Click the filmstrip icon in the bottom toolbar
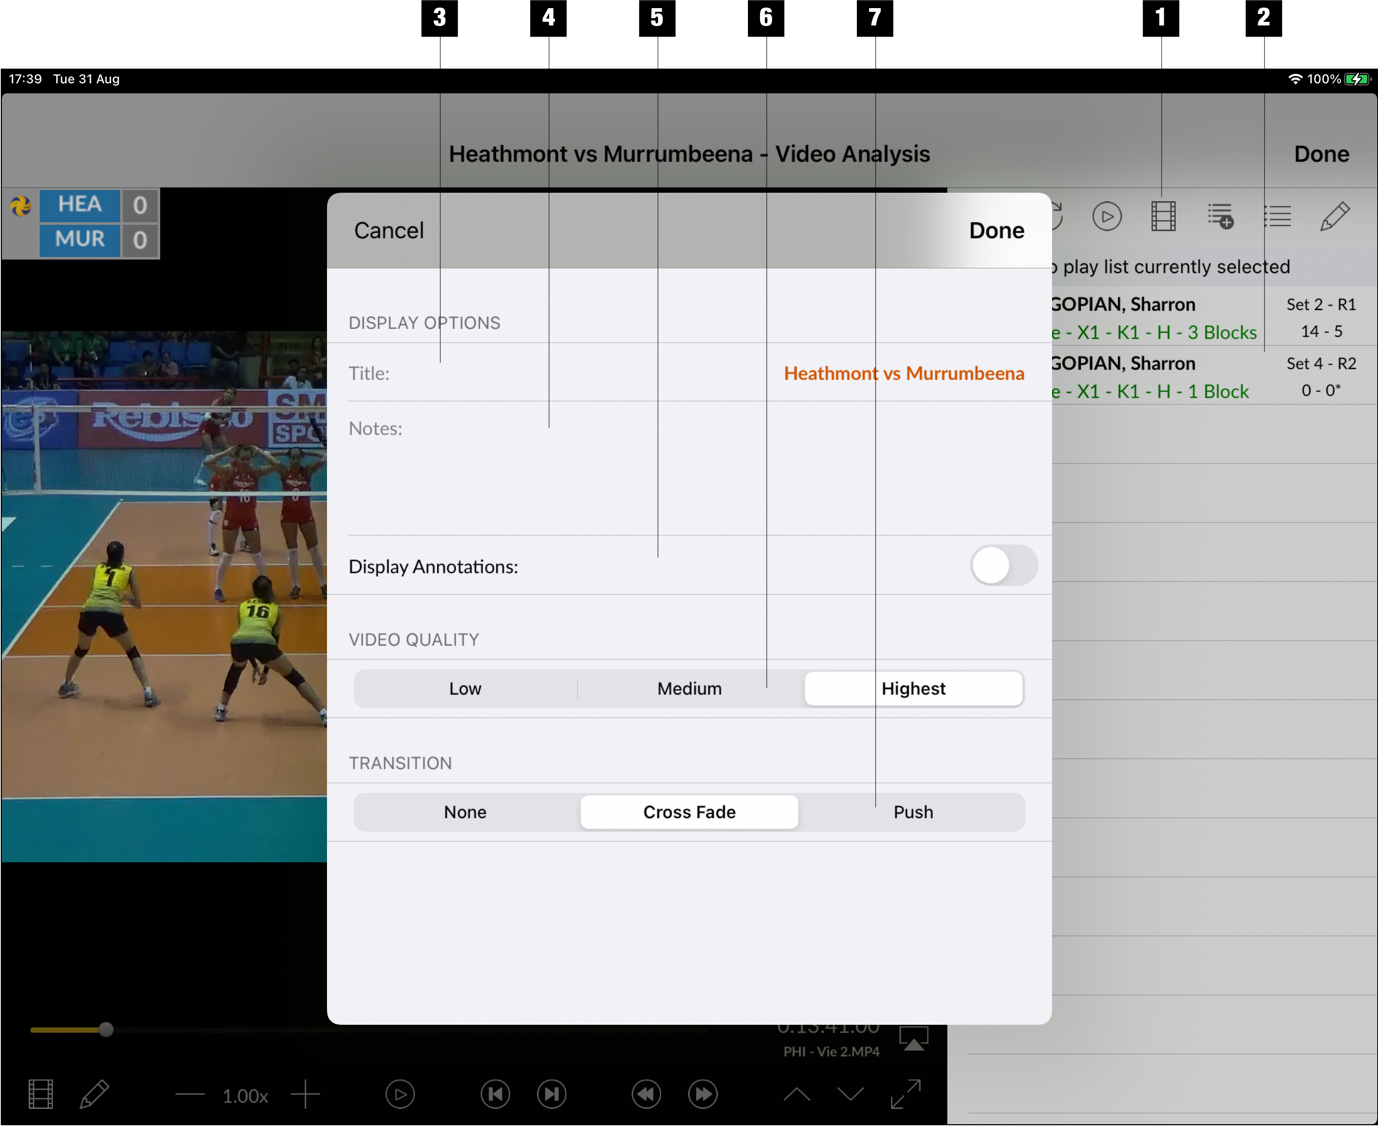 [38, 1094]
